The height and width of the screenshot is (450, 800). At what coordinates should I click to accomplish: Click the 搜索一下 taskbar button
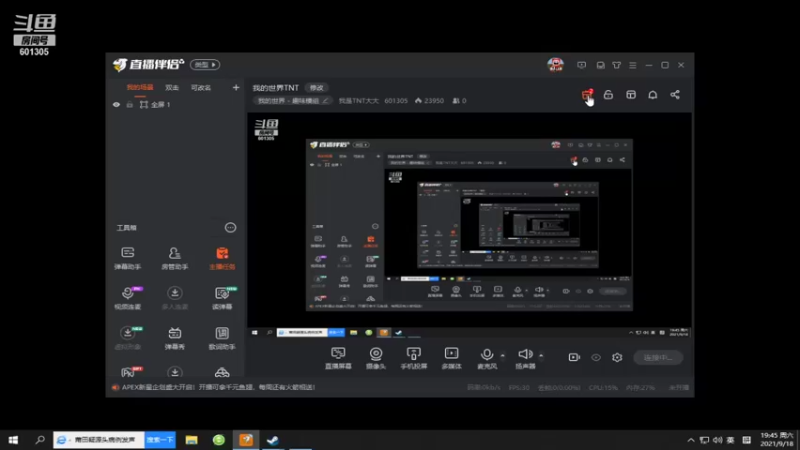click(160, 440)
